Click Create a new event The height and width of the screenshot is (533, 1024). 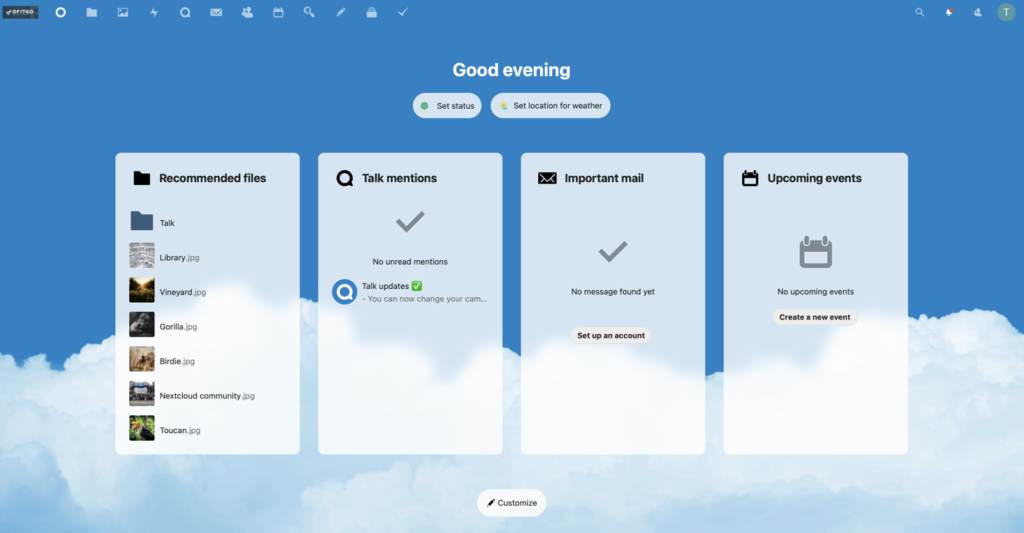[x=814, y=317]
